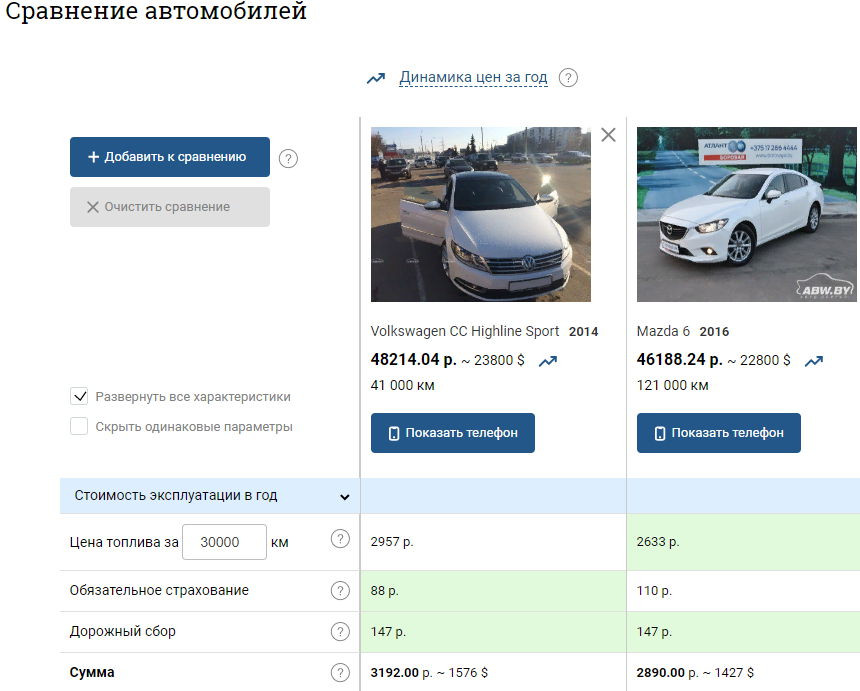Click price trend icon for Mazda 6

814,361
